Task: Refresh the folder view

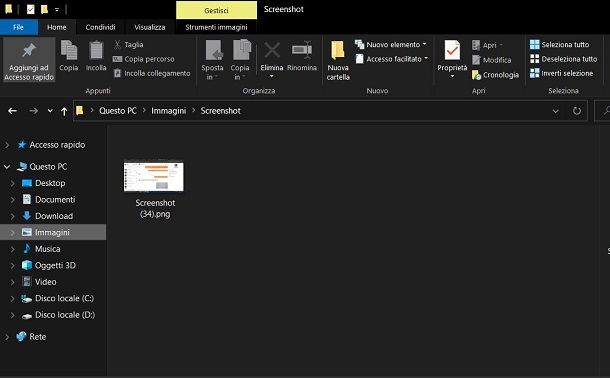Action: 577,111
